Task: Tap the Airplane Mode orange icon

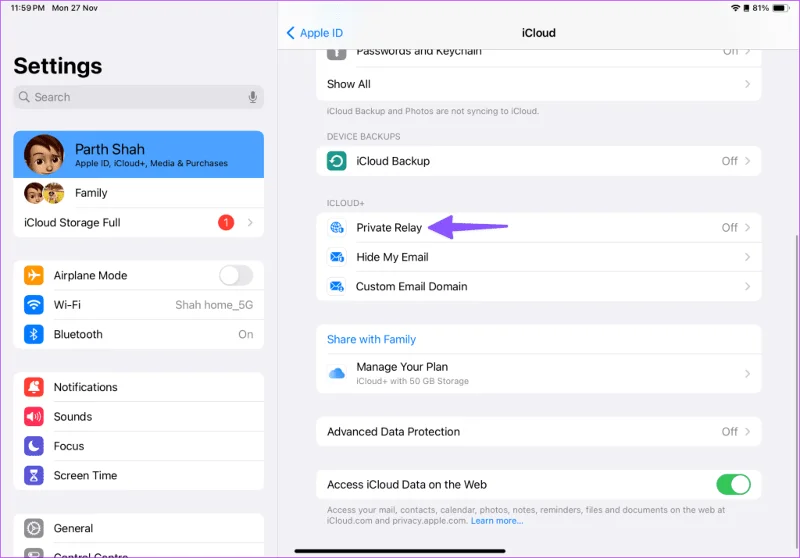Action: coord(34,275)
